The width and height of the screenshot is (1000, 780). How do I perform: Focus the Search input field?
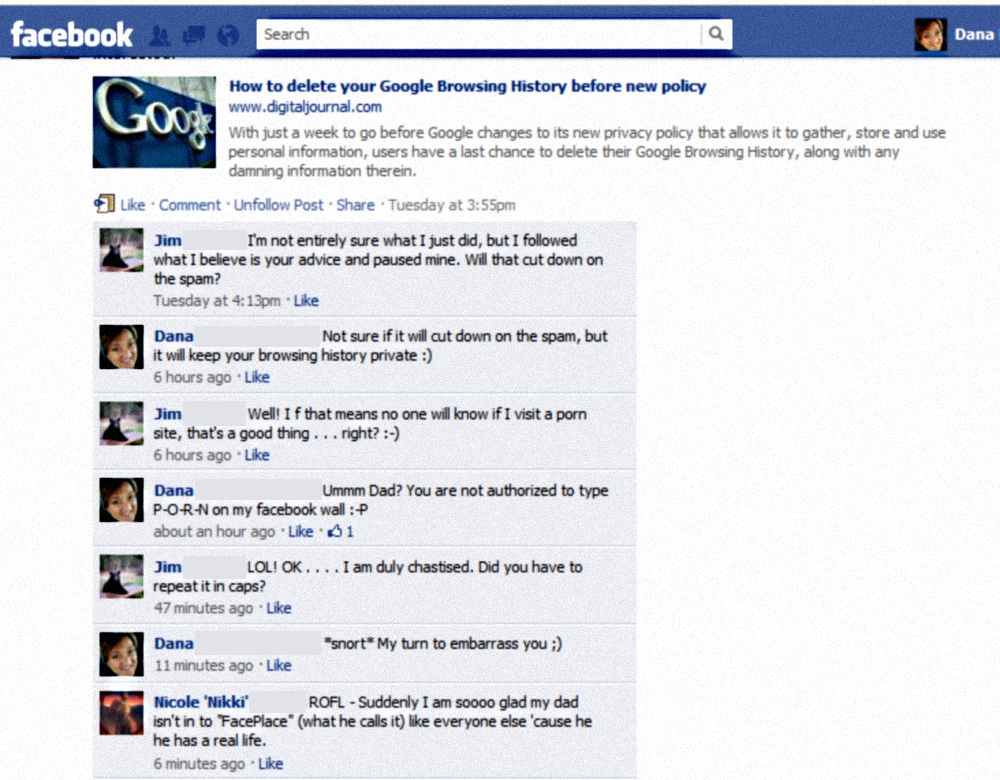(x=479, y=34)
